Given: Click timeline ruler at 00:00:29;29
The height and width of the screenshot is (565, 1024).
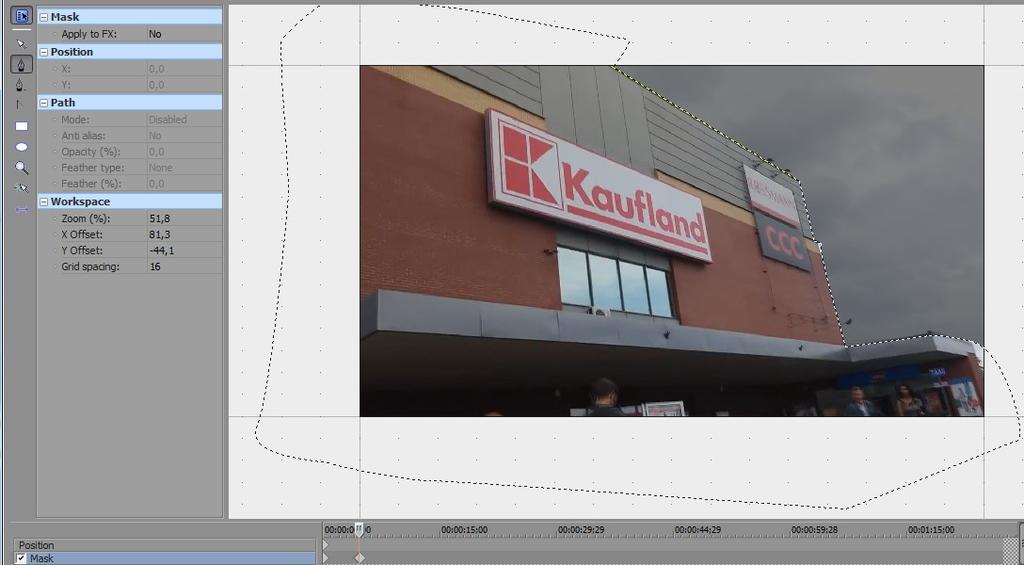Looking at the screenshot, I should click(581, 530).
